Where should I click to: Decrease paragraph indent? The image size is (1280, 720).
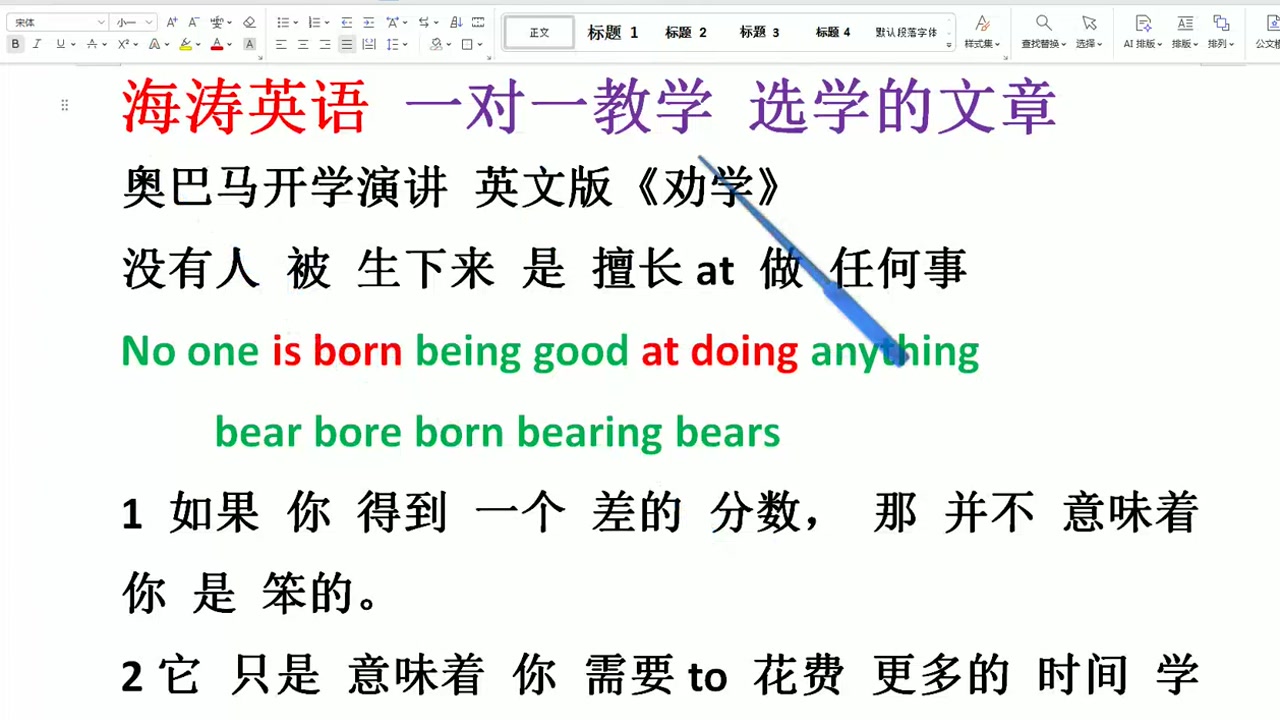tap(347, 22)
